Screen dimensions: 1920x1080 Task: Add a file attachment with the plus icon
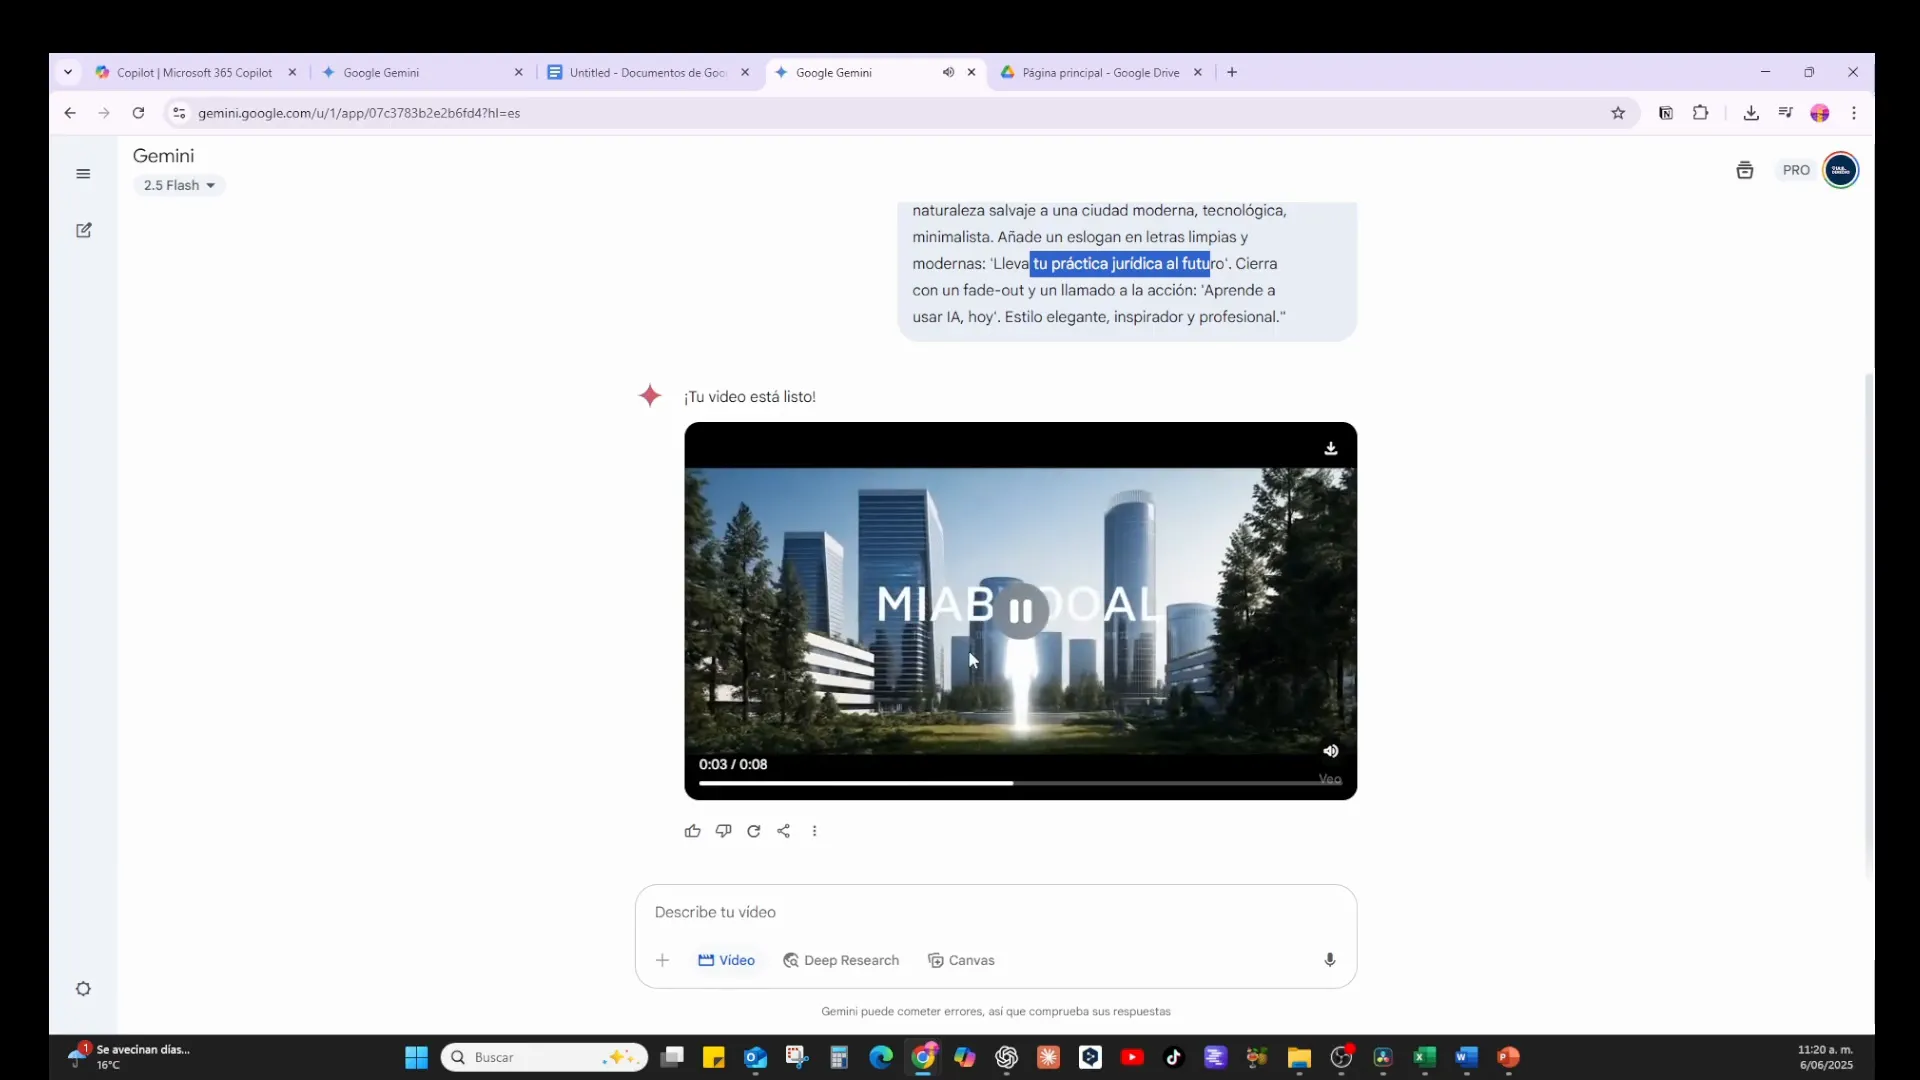pyautogui.click(x=662, y=960)
